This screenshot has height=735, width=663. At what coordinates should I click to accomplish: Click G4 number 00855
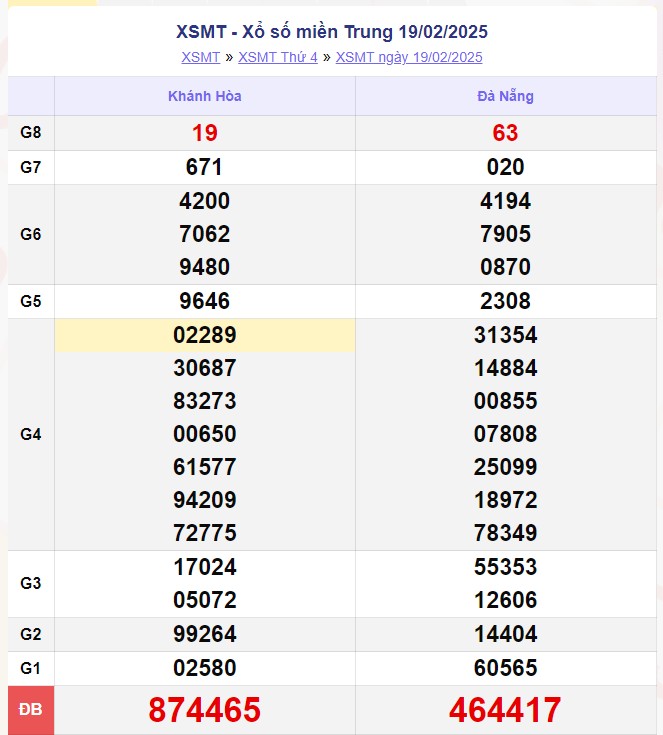[x=505, y=401]
